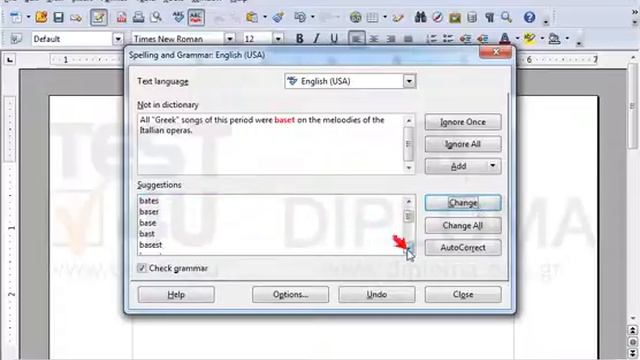This screenshot has height=360, width=640.
Task: Click the Document as E-mail icon
Action: [76, 17]
